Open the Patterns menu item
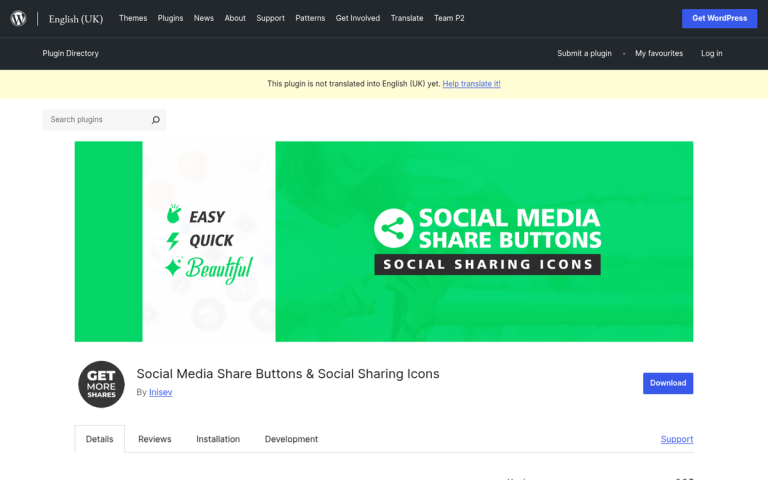Image resolution: width=768 pixels, height=480 pixels. 310,18
